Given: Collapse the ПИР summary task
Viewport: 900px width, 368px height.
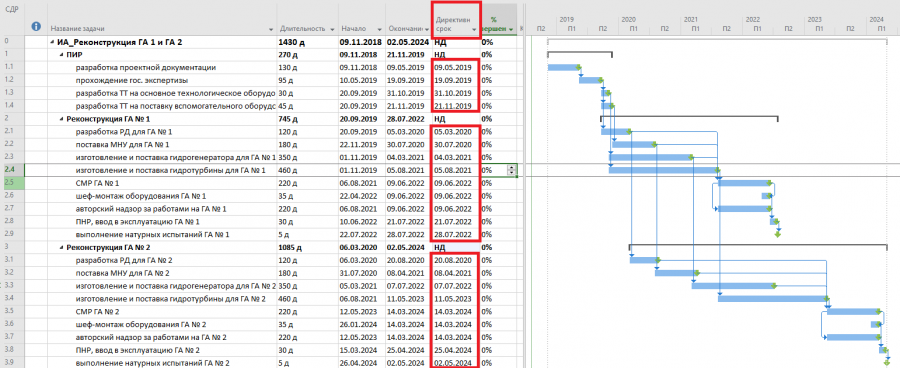Looking at the screenshot, I should 61,55.
